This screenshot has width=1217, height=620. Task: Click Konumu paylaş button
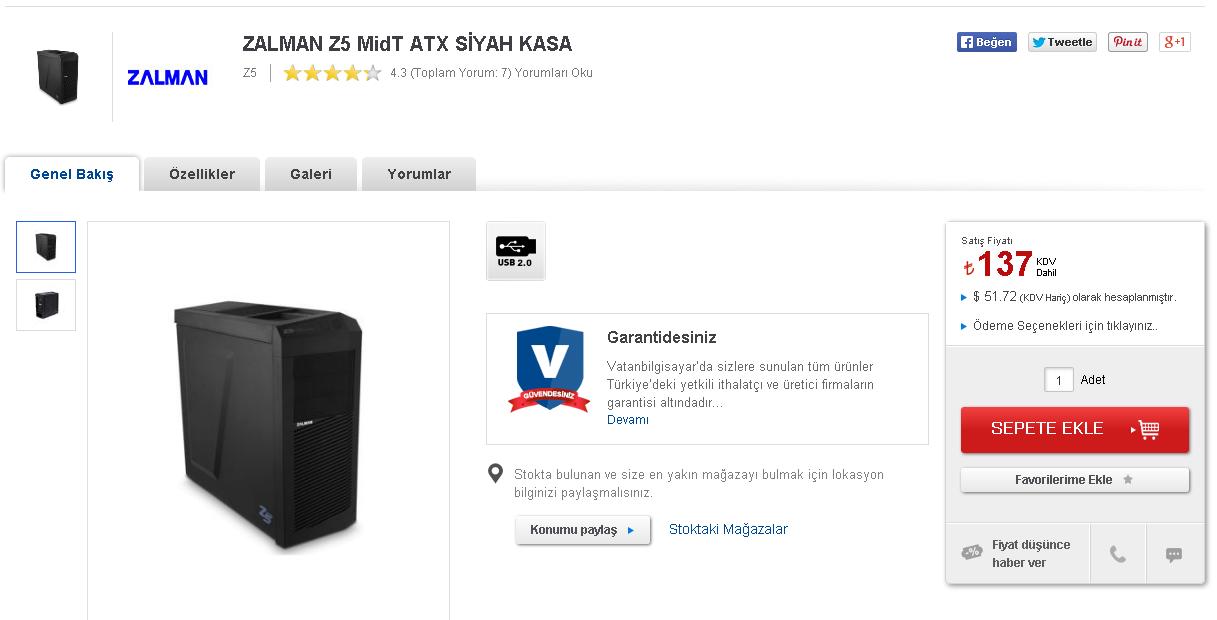click(x=583, y=530)
